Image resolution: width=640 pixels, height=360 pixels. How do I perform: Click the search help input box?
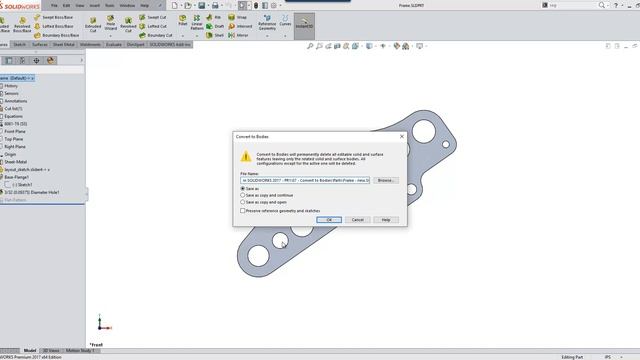pyautogui.click(x=569, y=5)
